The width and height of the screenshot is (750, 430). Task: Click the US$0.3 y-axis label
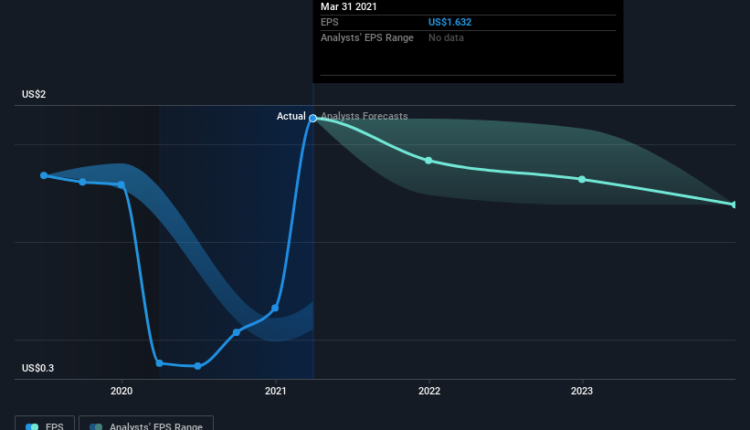pos(38,368)
